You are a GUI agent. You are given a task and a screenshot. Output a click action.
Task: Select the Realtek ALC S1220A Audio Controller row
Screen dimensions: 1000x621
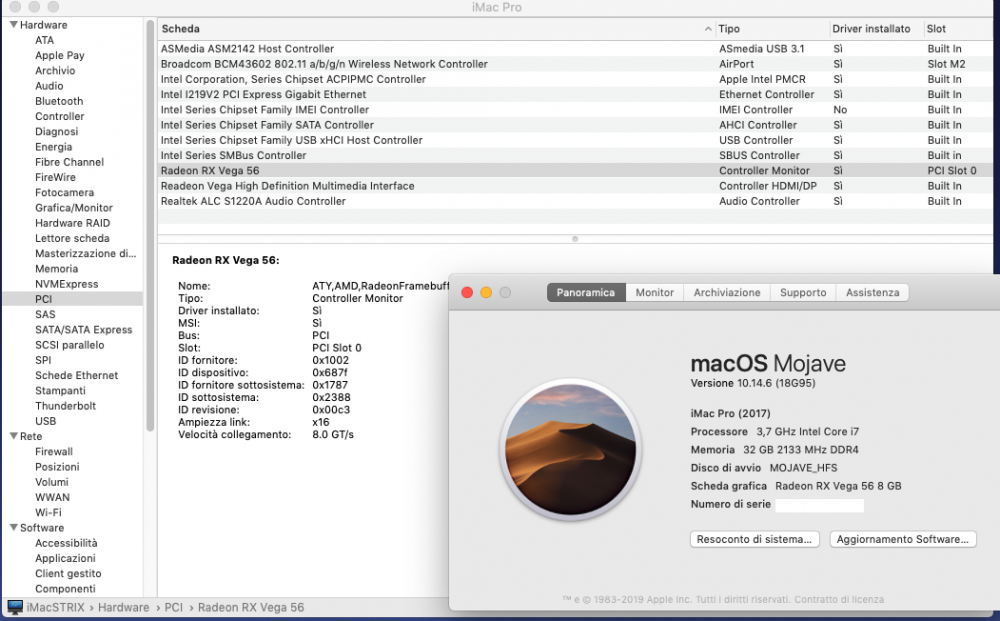pyautogui.click(x=574, y=201)
